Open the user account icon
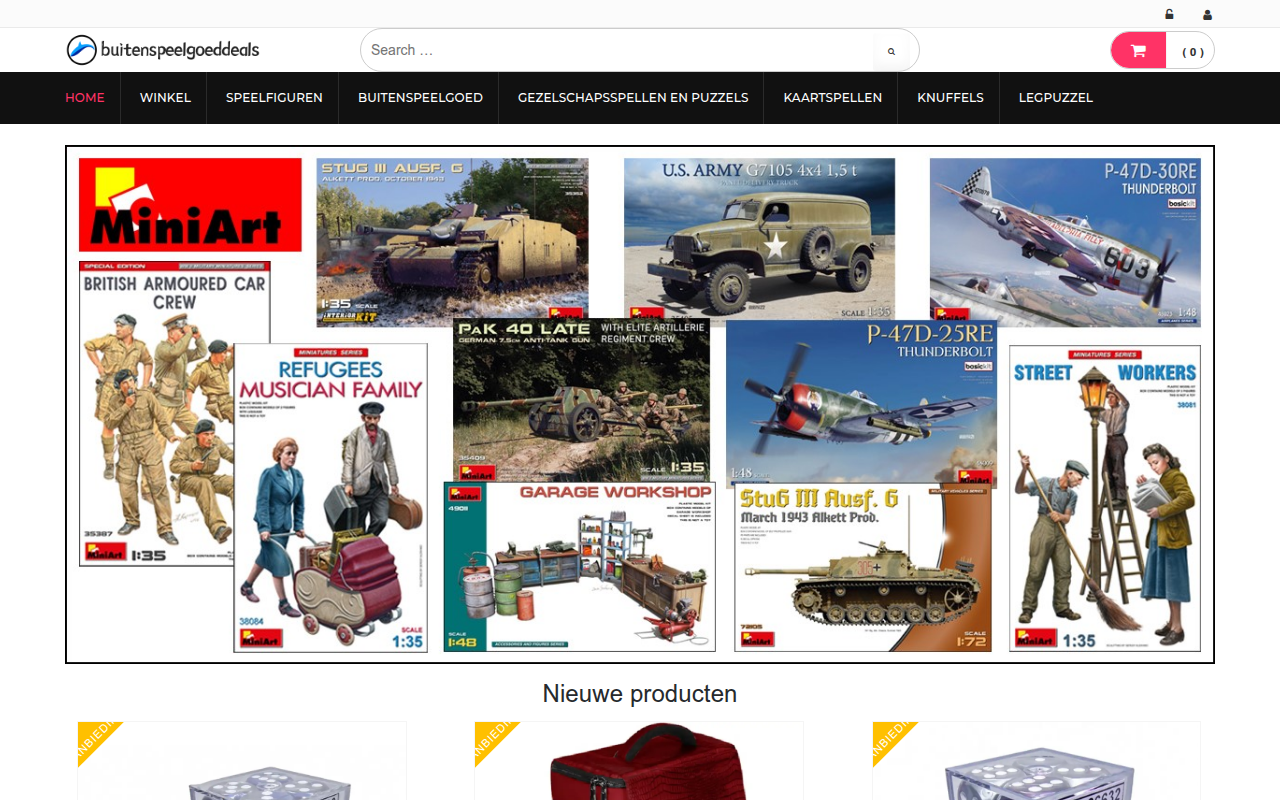The height and width of the screenshot is (800, 1280). (1208, 14)
